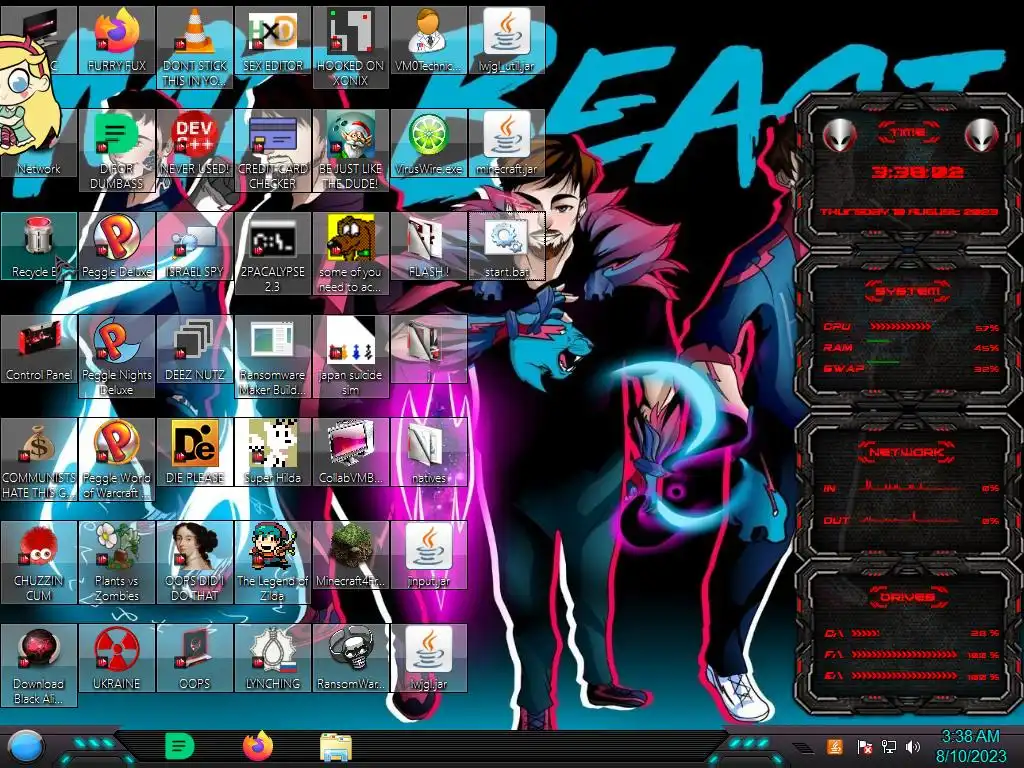This screenshot has width=1024, height=768.
Task: Select lwjgl_util.jar on the desktop
Action: click(507, 40)
